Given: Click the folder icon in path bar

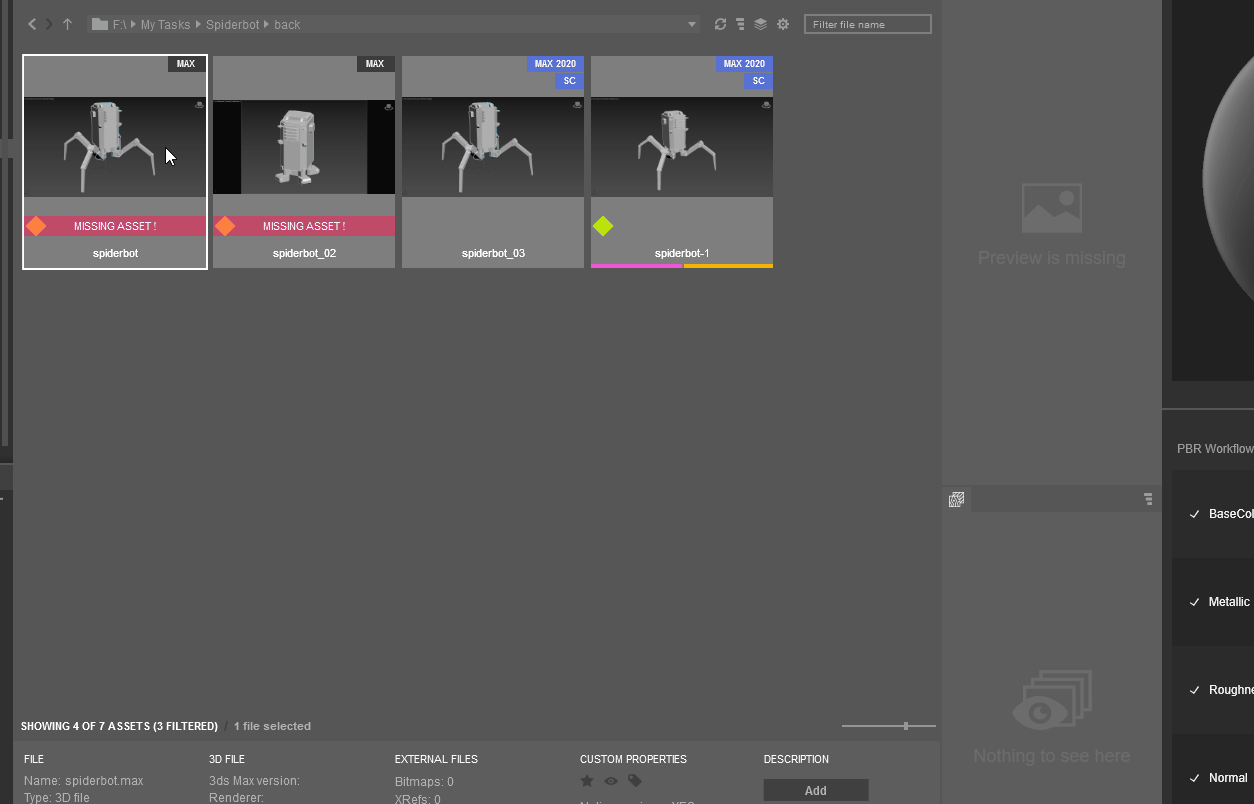Looking at the screenshot, I should point(100,24).
